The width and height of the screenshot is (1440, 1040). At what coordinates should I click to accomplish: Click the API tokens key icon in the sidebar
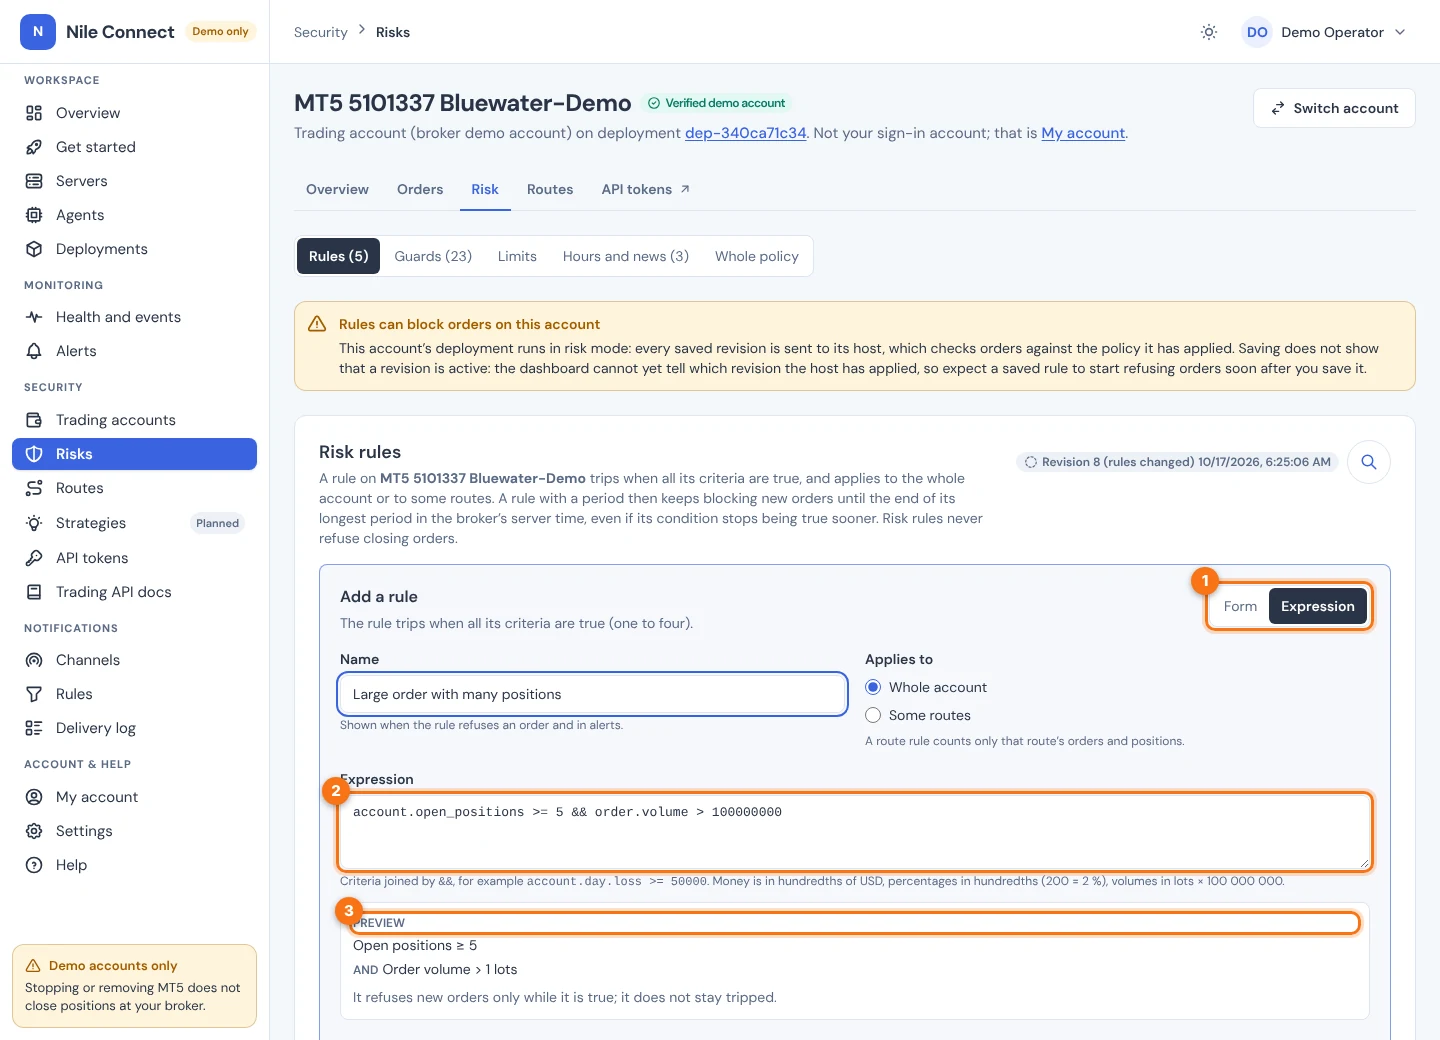coord(34,558)
